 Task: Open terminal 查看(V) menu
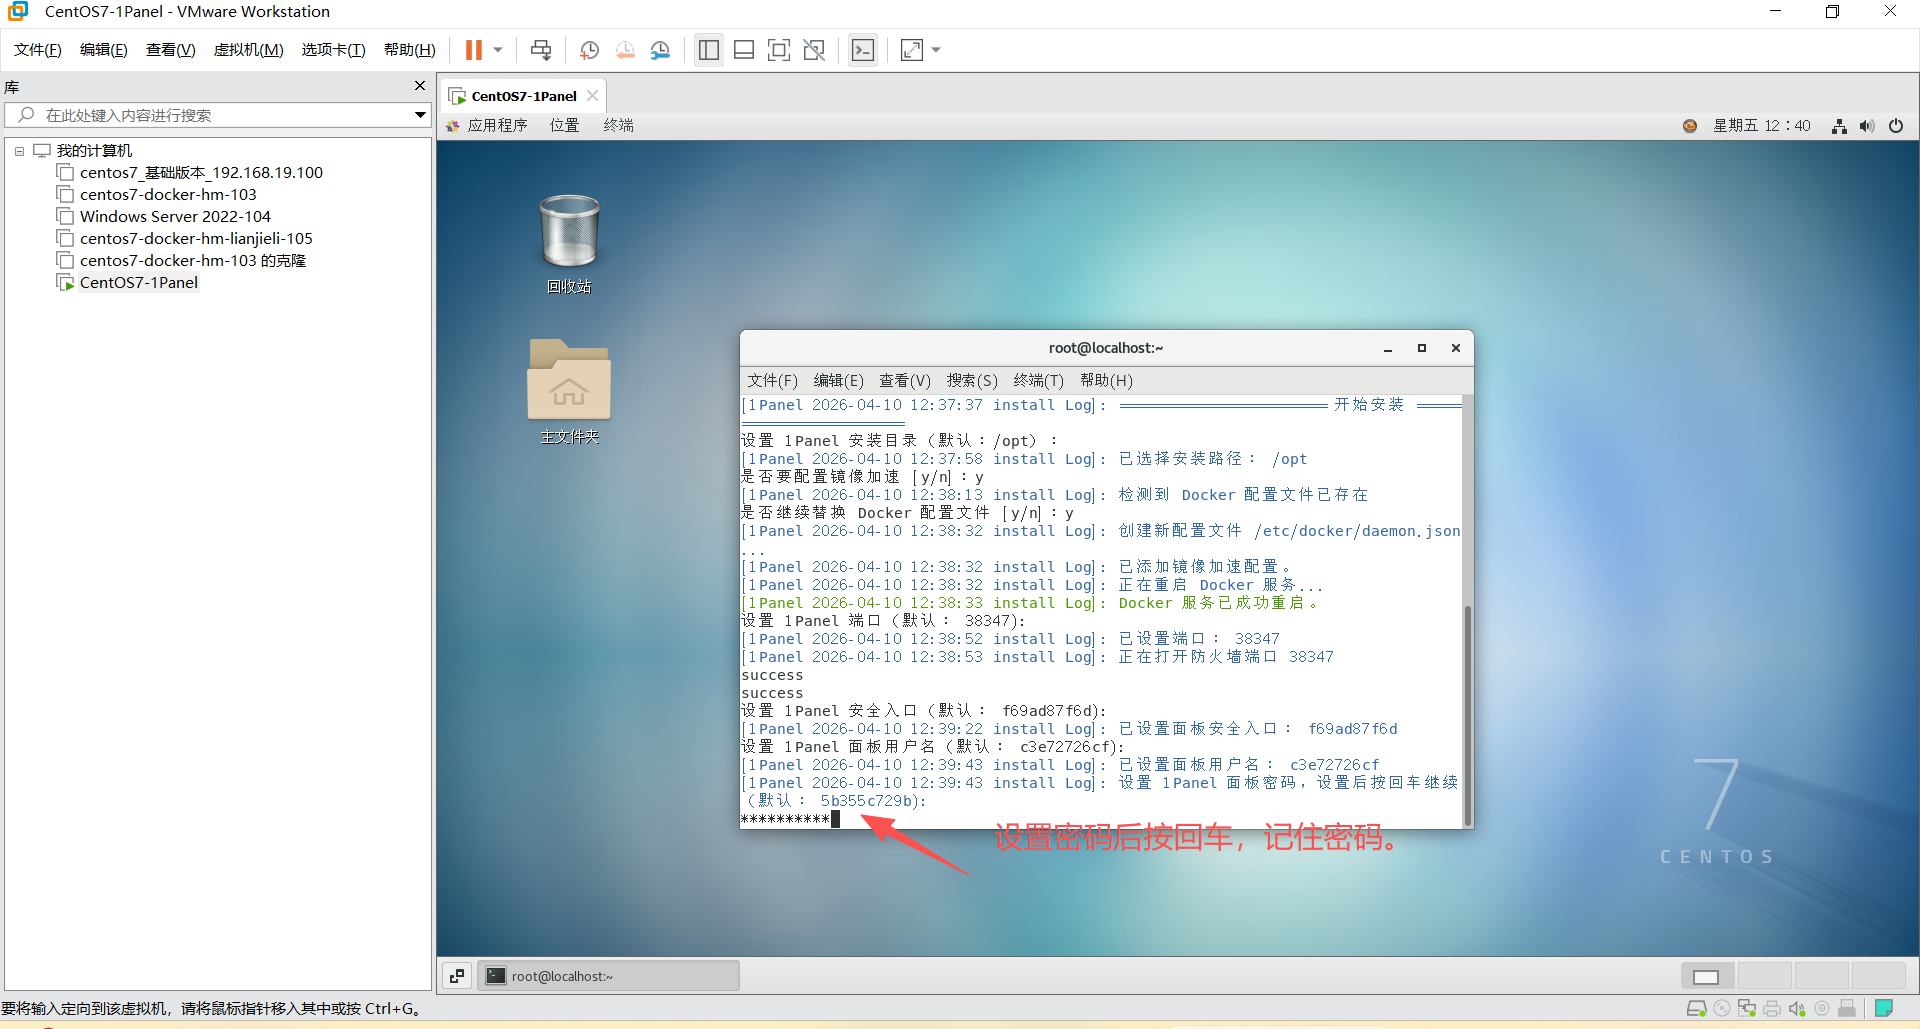[x=905, y=381]
